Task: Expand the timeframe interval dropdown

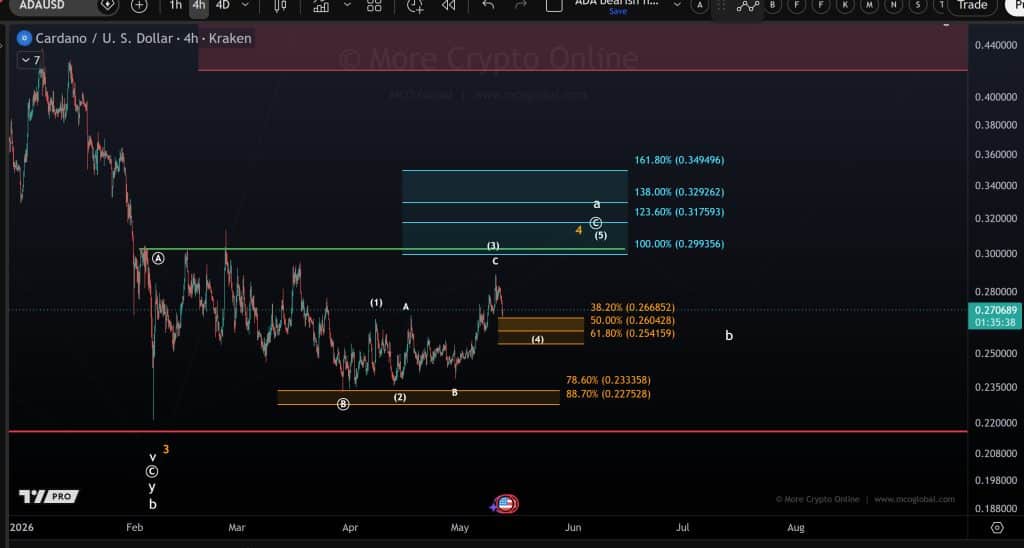Action: click(x=246, y=5)
